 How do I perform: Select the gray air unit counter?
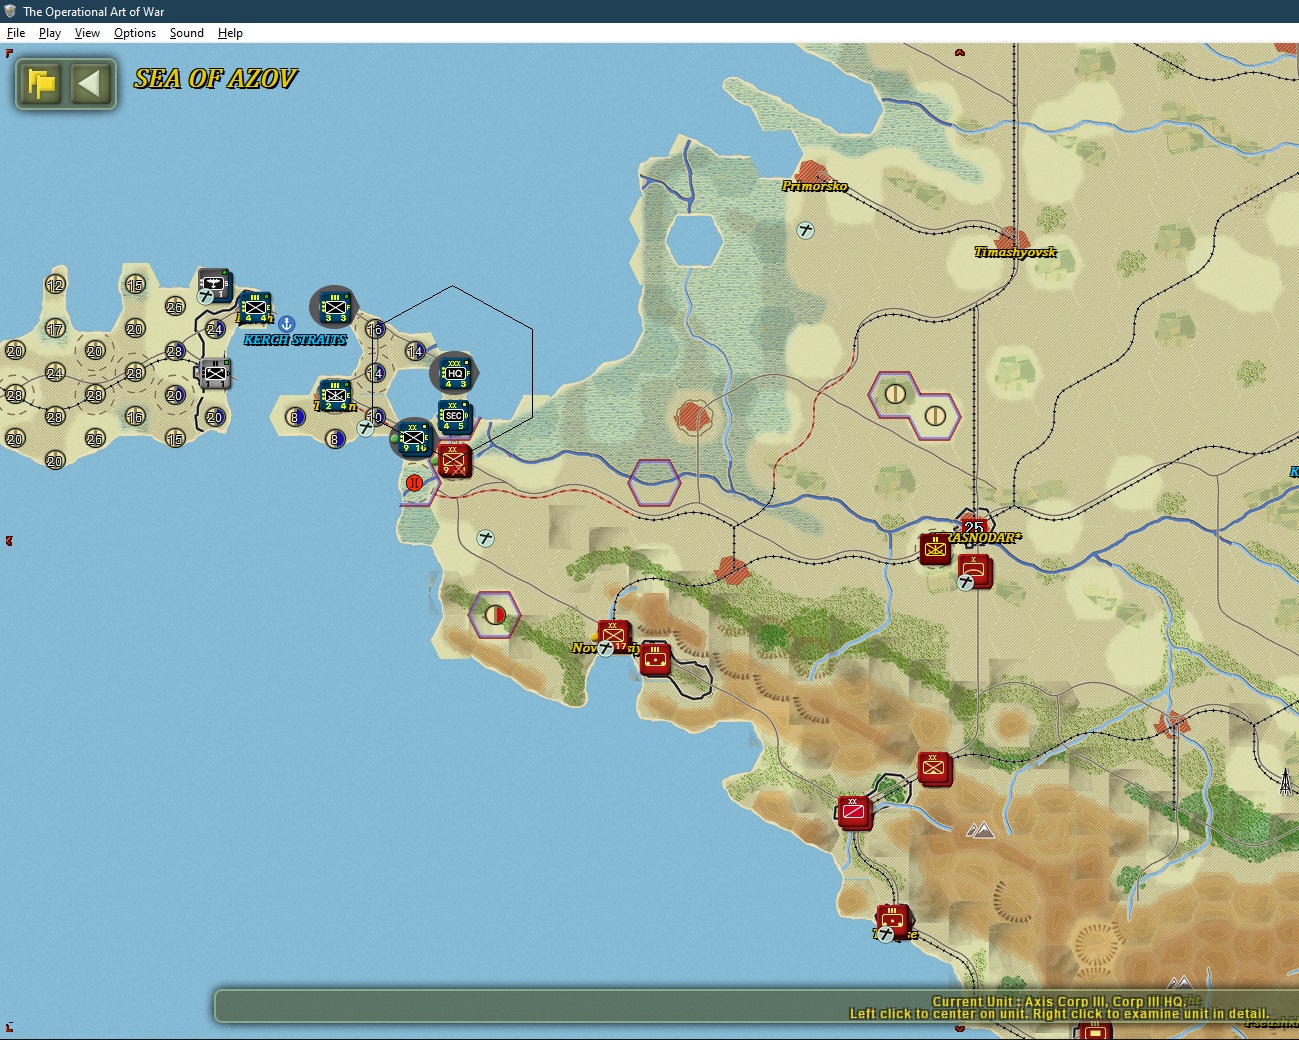pyautogui.click(x=214, y=285)
